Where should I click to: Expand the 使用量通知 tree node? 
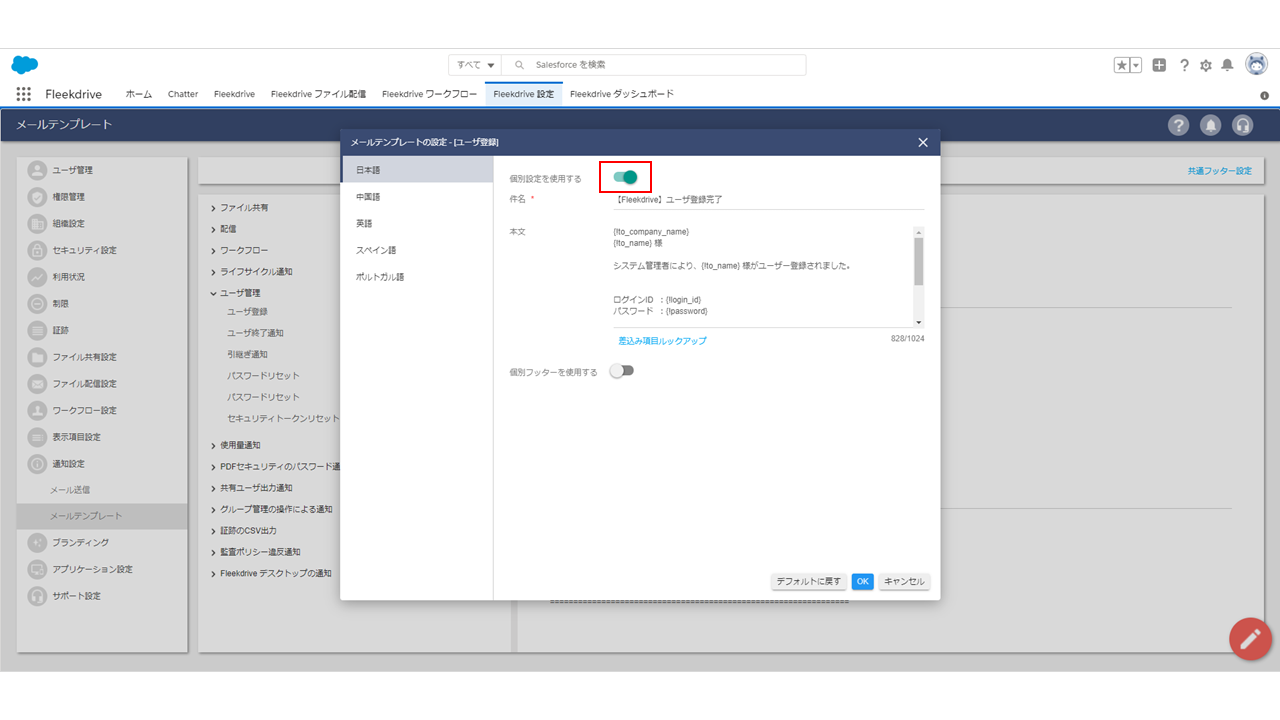tap(213, 445)
